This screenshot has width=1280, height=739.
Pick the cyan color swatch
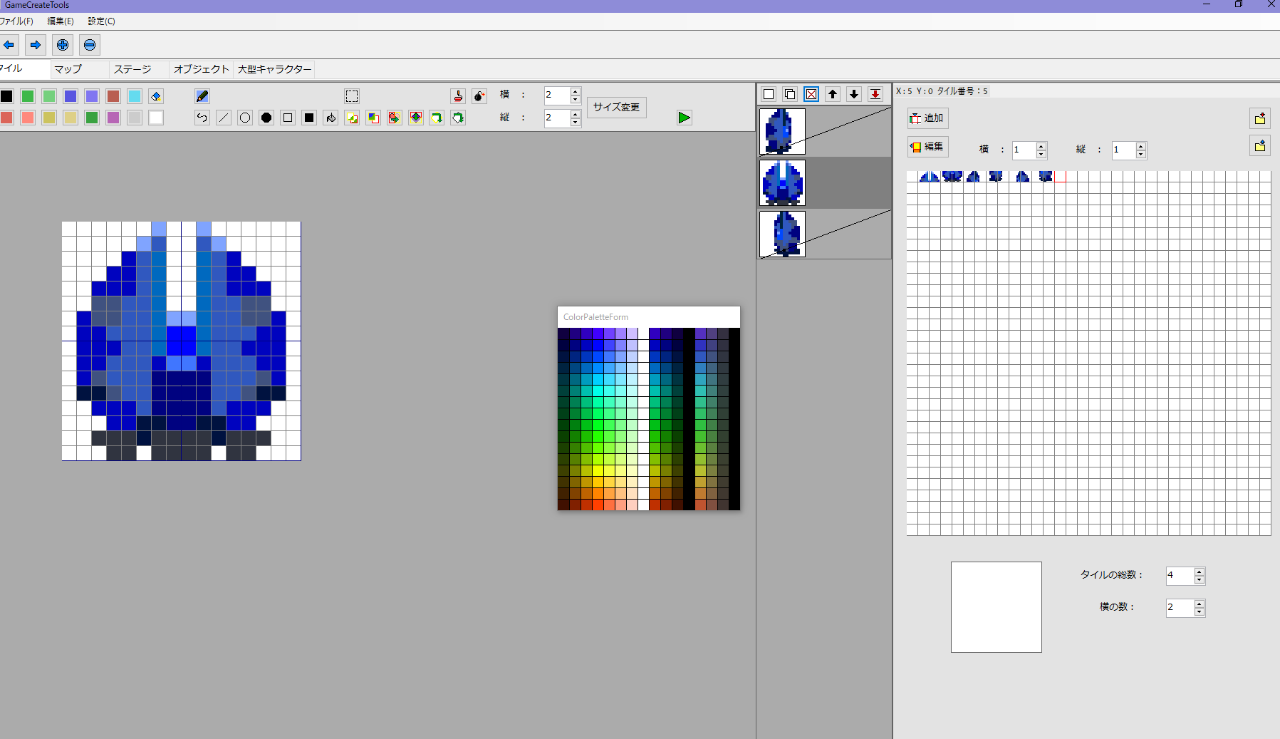point(134,96)
